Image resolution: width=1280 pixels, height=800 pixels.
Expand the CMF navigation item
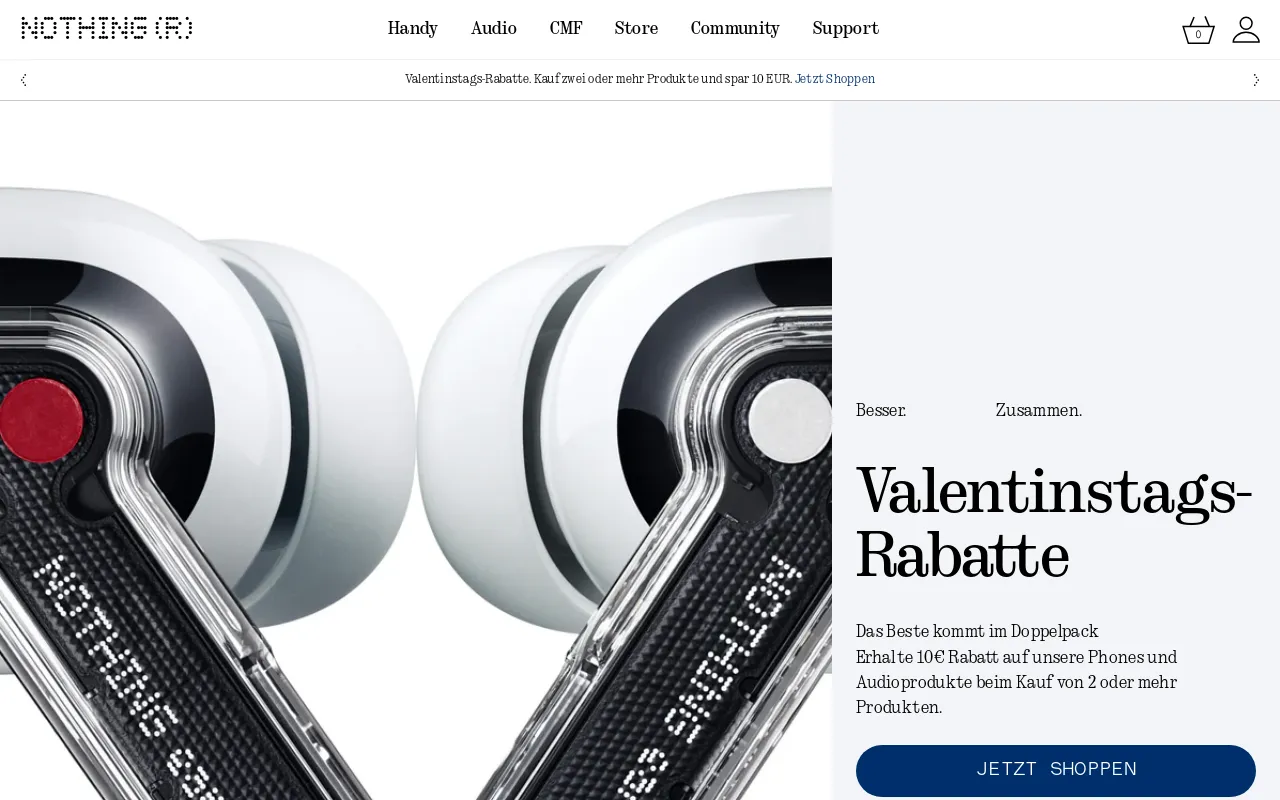click(x=566, y=28)
